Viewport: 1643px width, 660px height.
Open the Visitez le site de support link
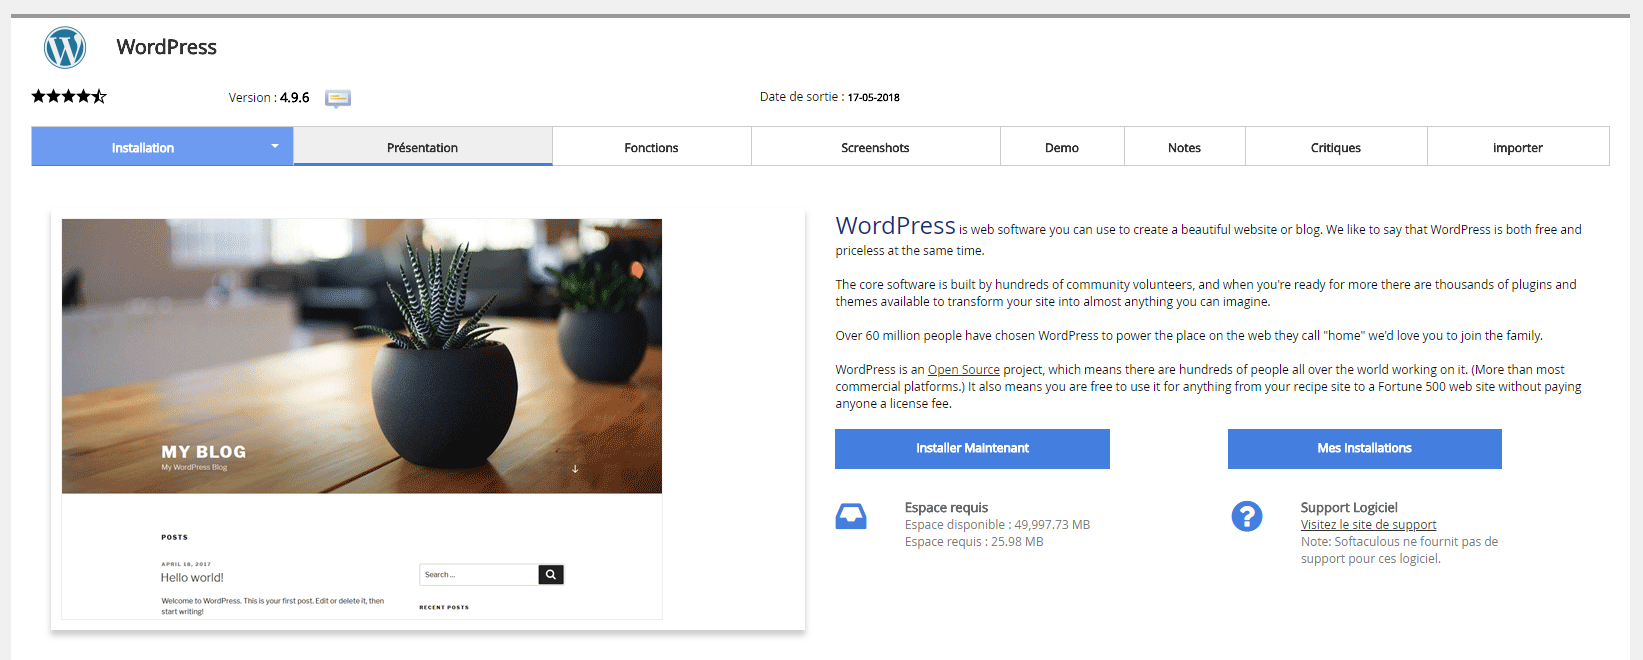1368,525
